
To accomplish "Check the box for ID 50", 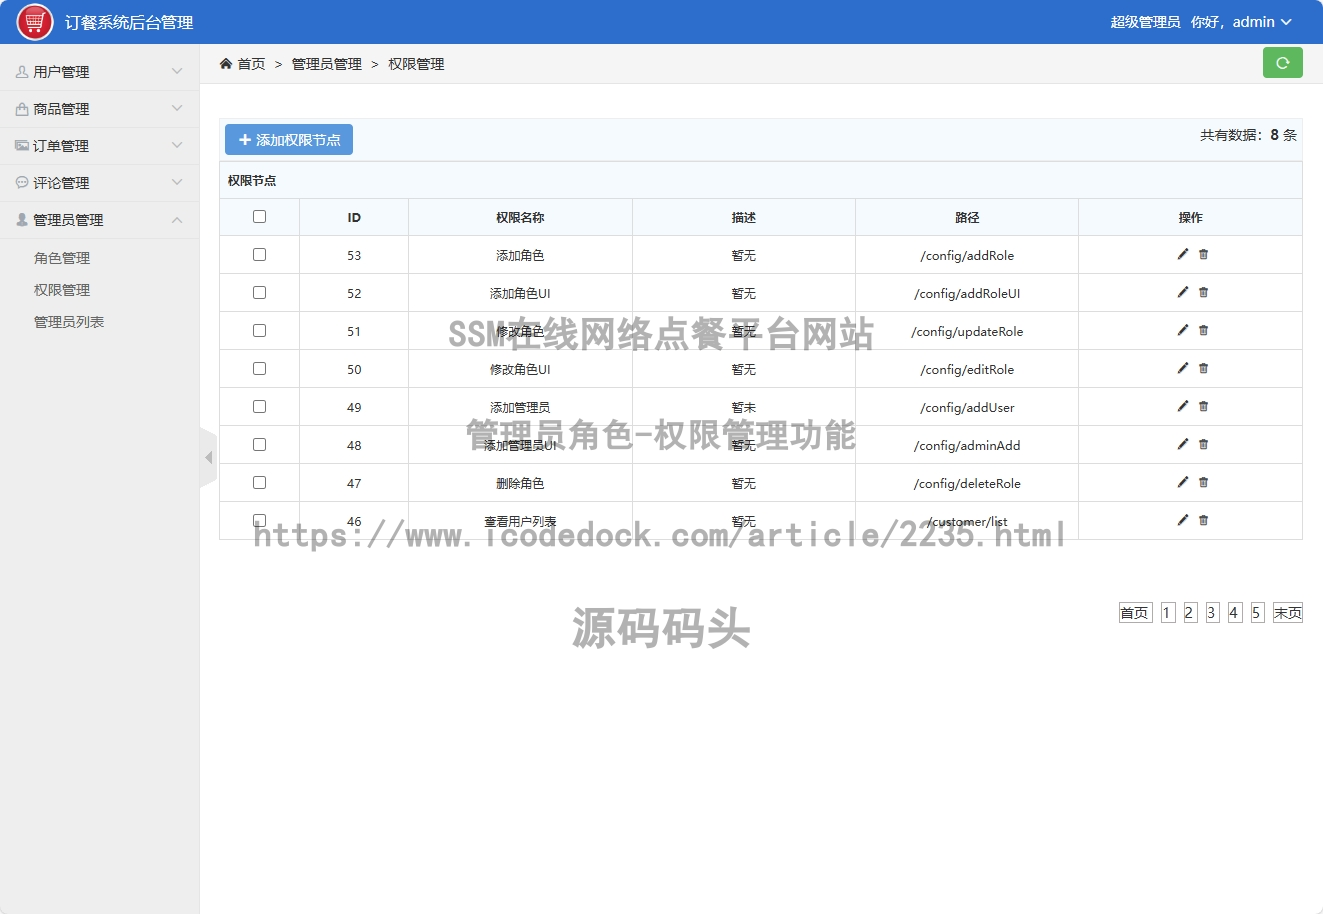I will click(259, 368).
